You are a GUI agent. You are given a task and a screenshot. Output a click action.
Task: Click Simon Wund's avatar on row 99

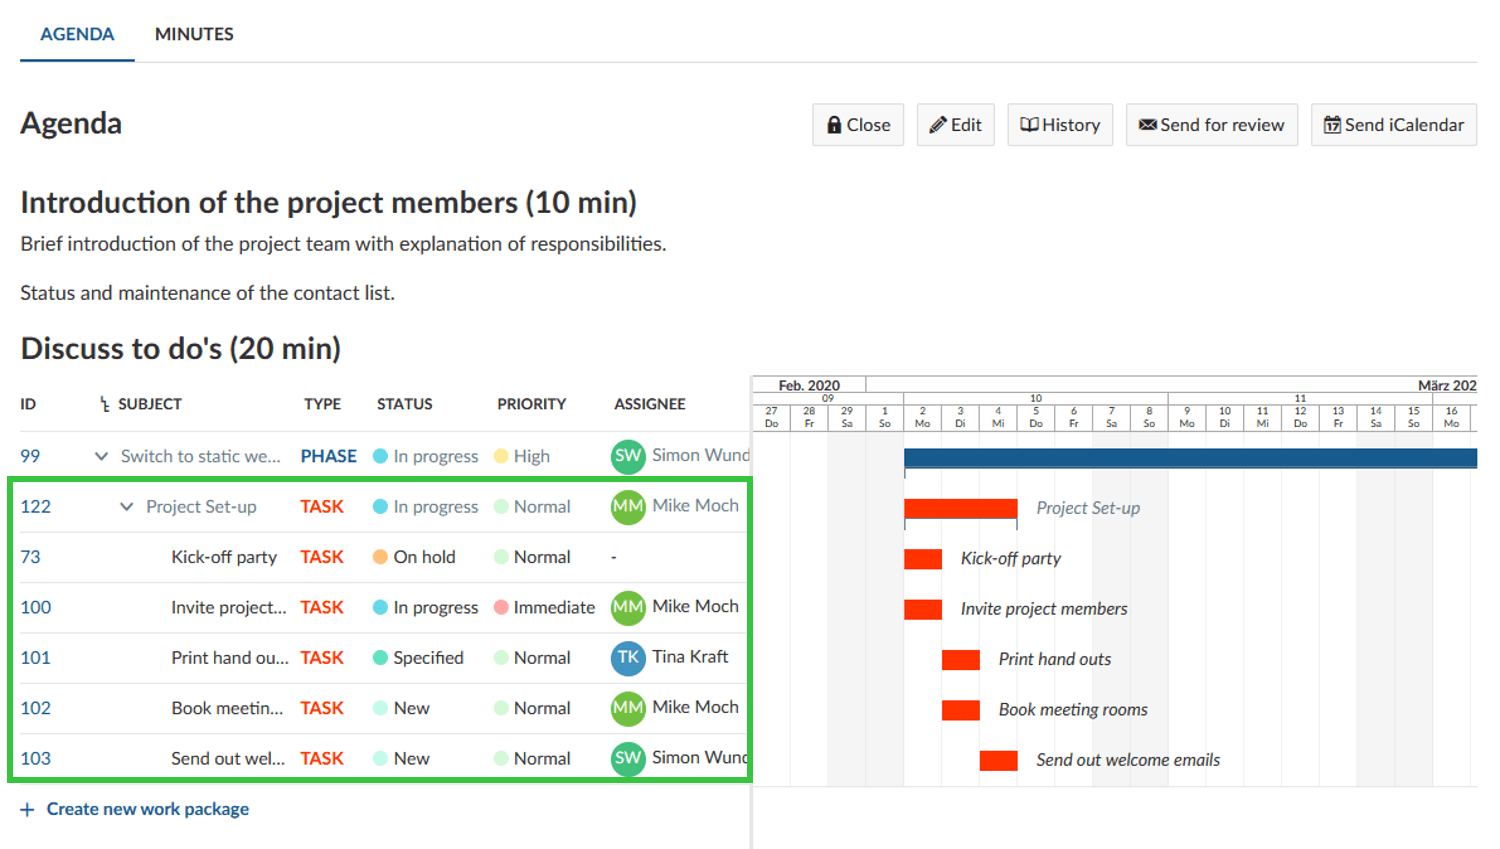(628, 456)
